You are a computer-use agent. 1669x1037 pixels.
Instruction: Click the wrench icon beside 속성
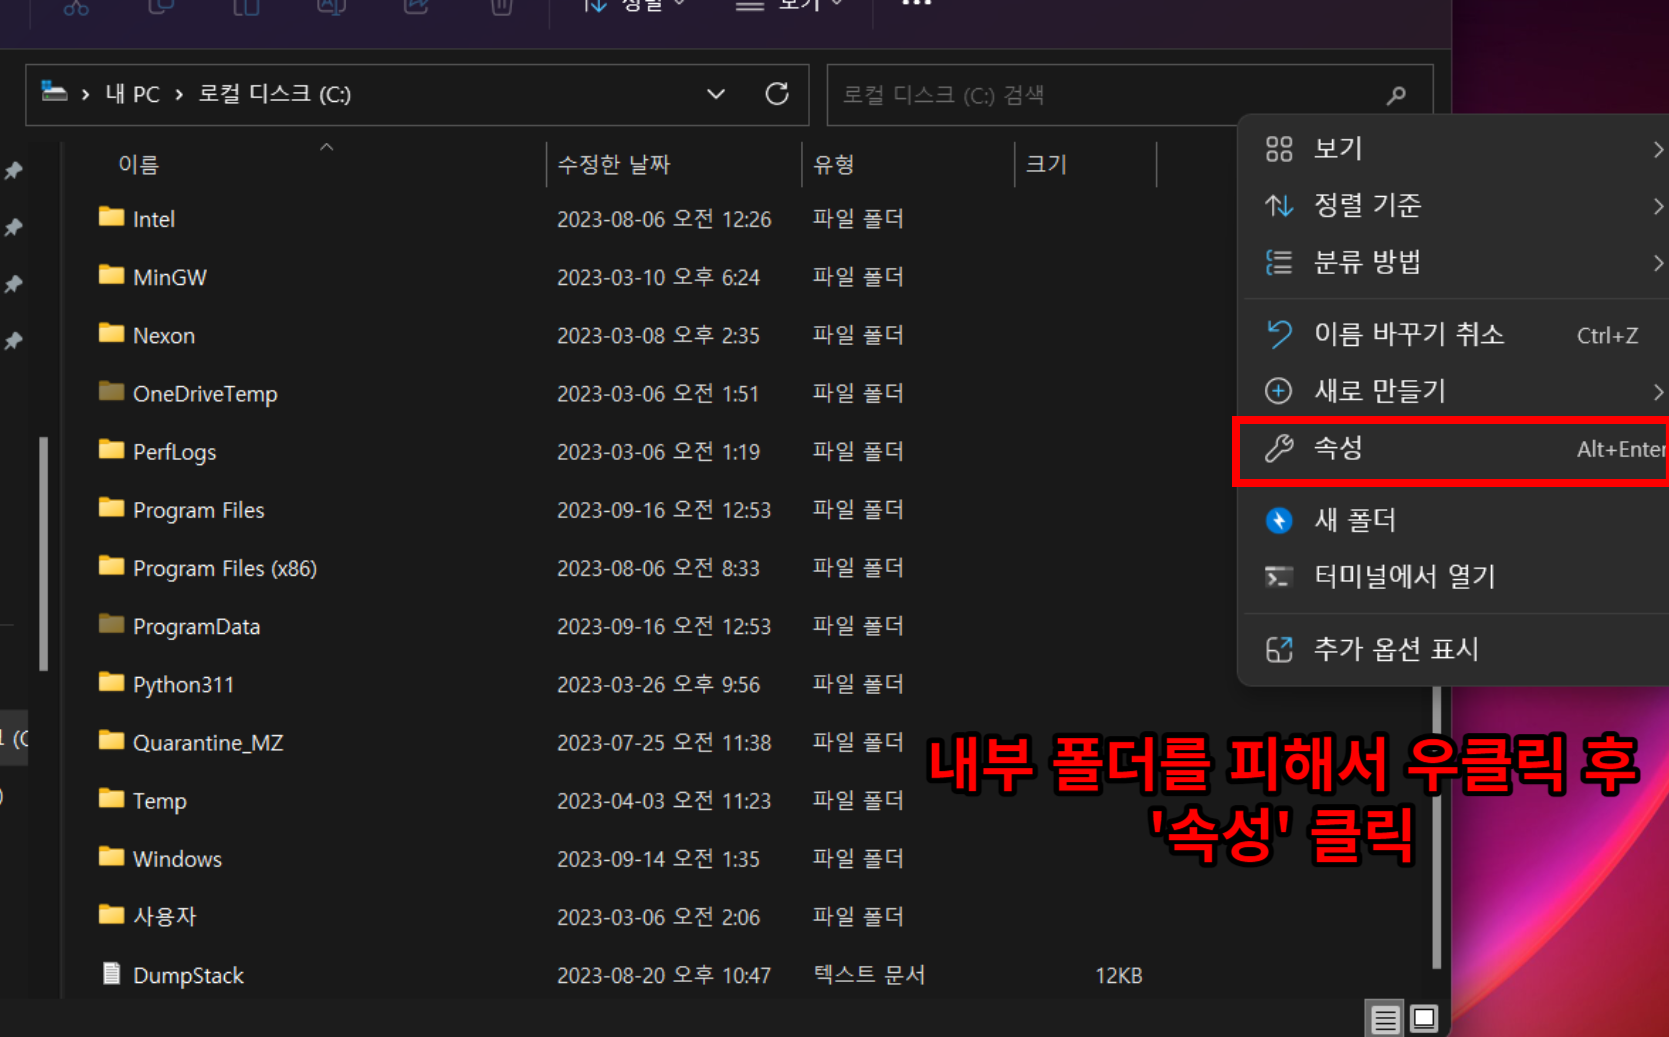click(x=1279, y=449)
